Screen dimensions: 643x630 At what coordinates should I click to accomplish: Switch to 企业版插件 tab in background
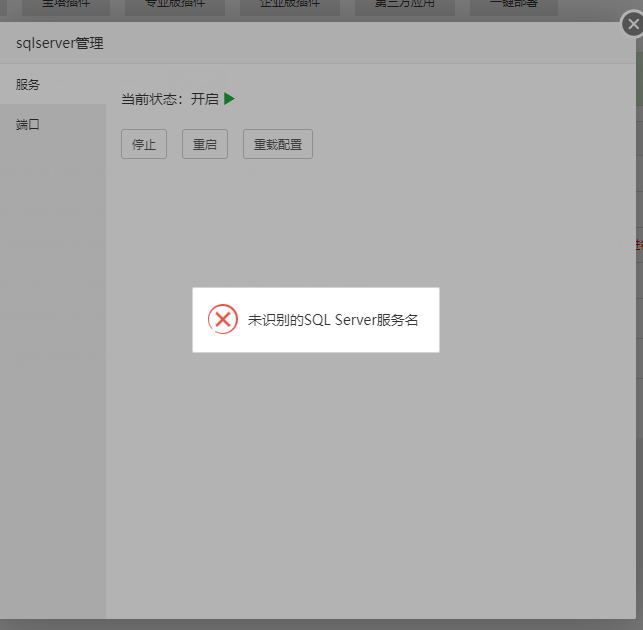coord(290,6)
